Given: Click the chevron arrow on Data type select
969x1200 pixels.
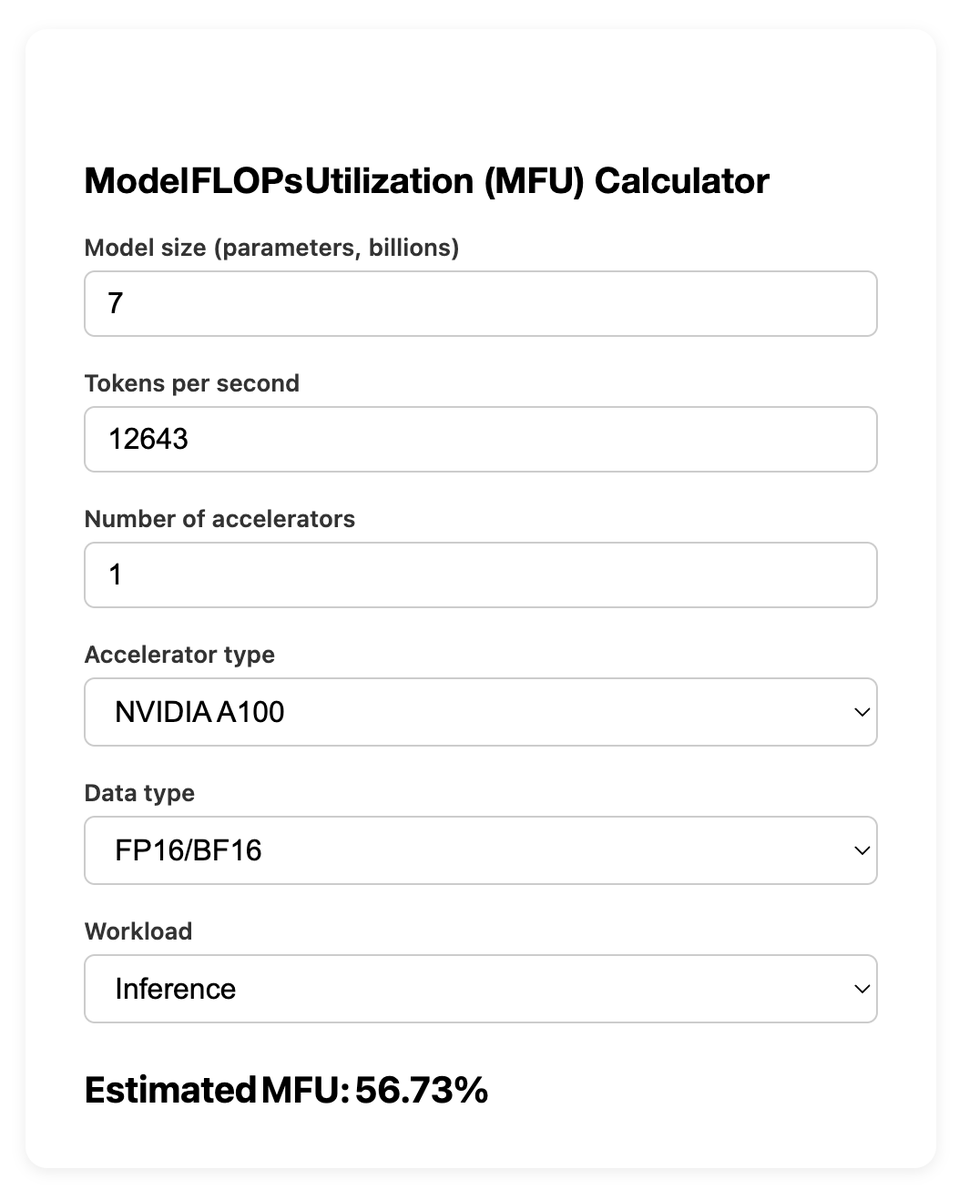Looking at the screenshot, I should tap(861, 851).
